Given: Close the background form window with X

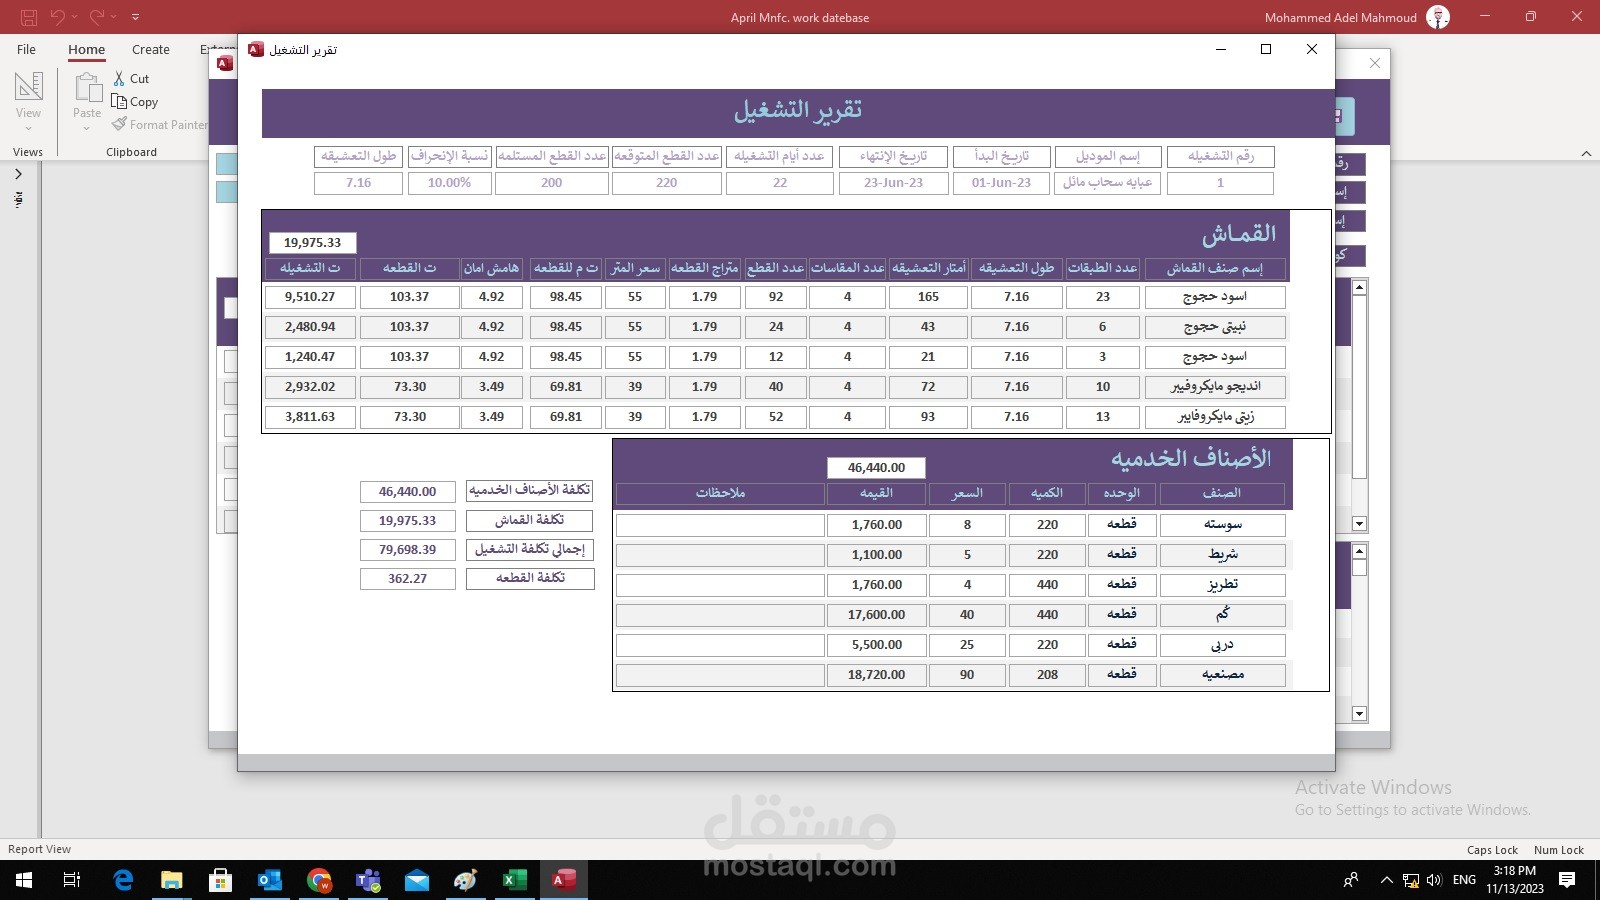Looking at the screenshot, I should point(1375,63).
